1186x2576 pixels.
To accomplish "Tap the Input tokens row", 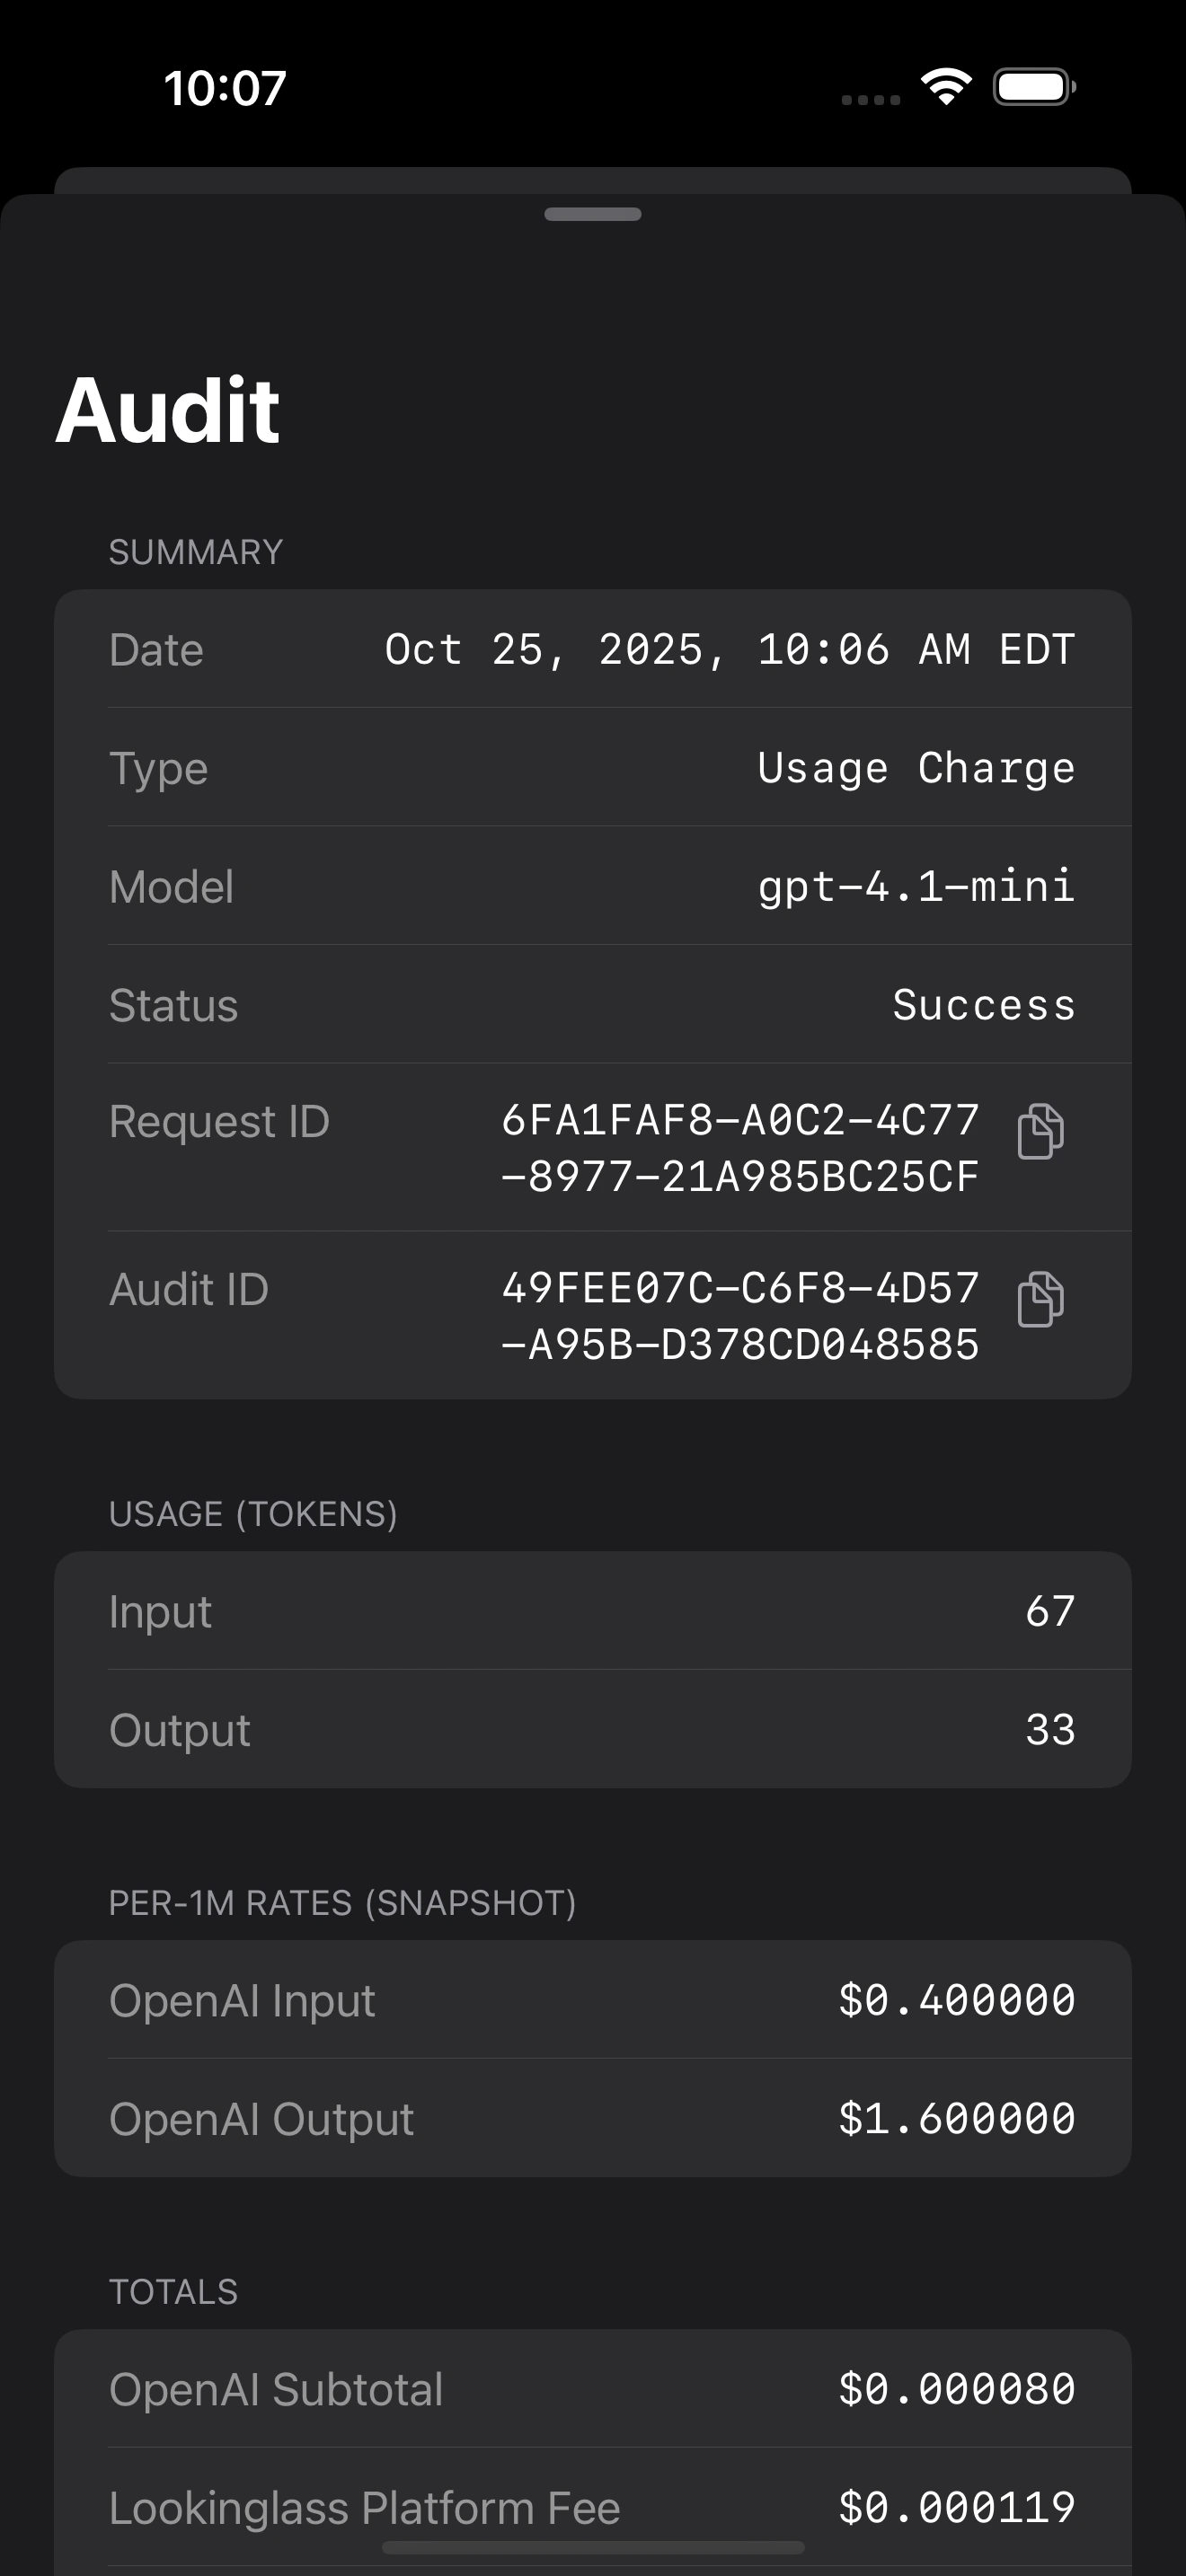I will (x=593, y=1611).
